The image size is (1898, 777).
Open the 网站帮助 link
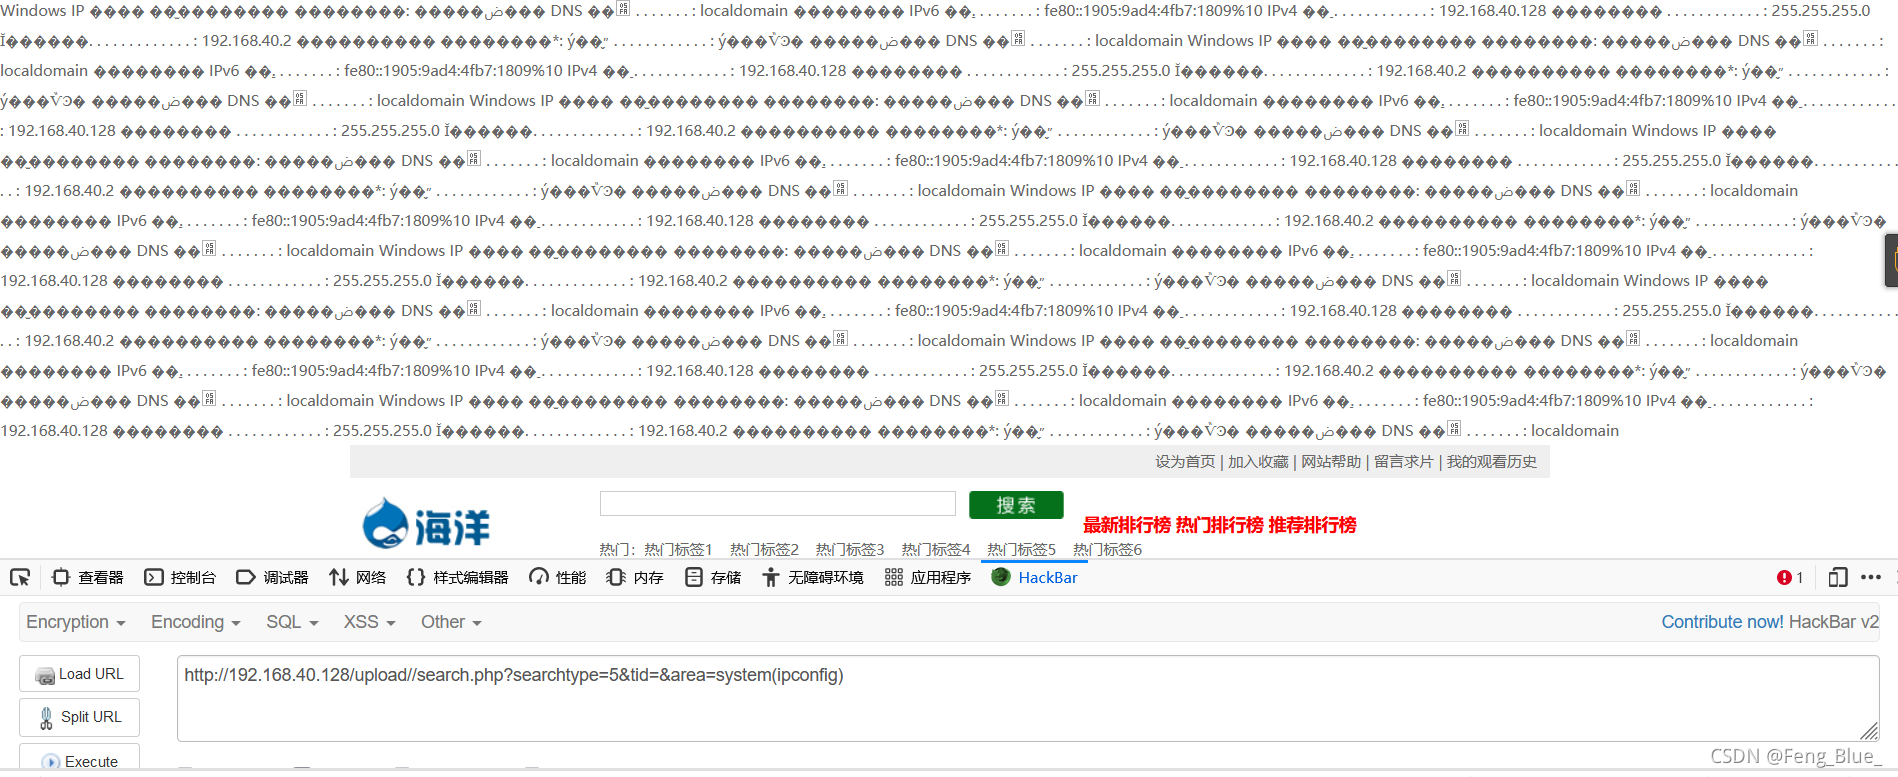click(x=1331, y=461)
